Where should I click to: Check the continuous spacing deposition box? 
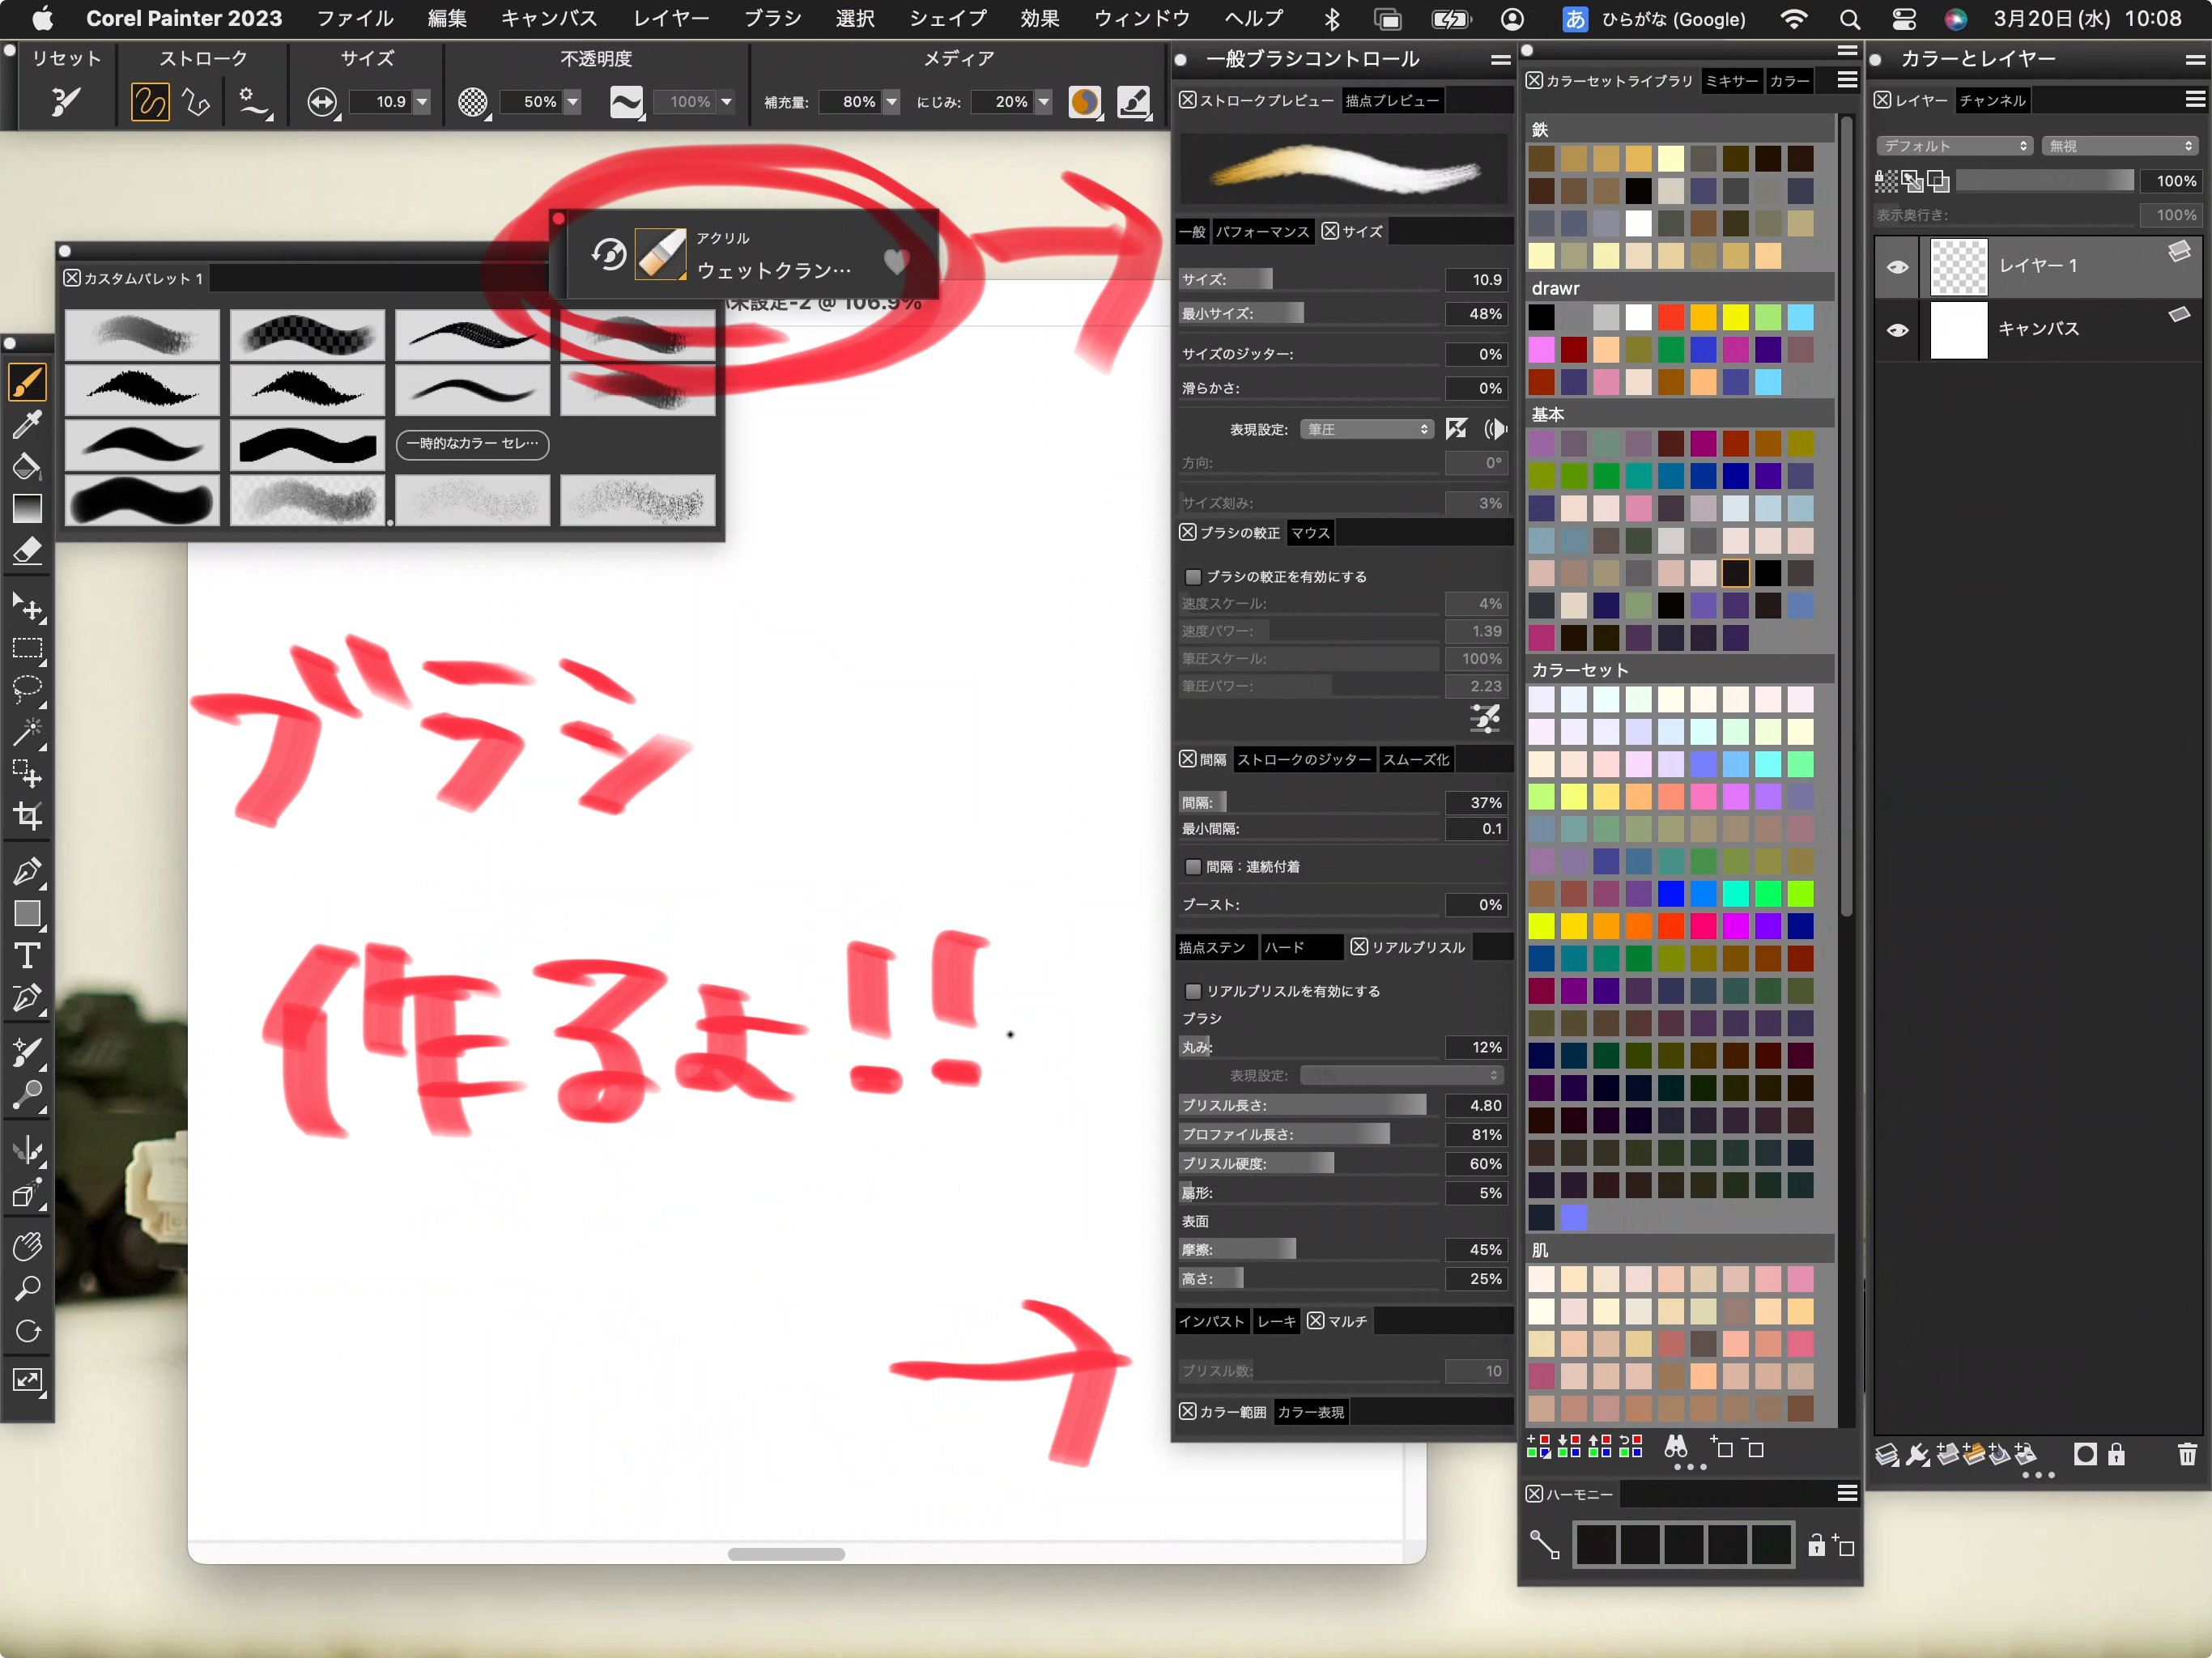tap(1192, 867)
